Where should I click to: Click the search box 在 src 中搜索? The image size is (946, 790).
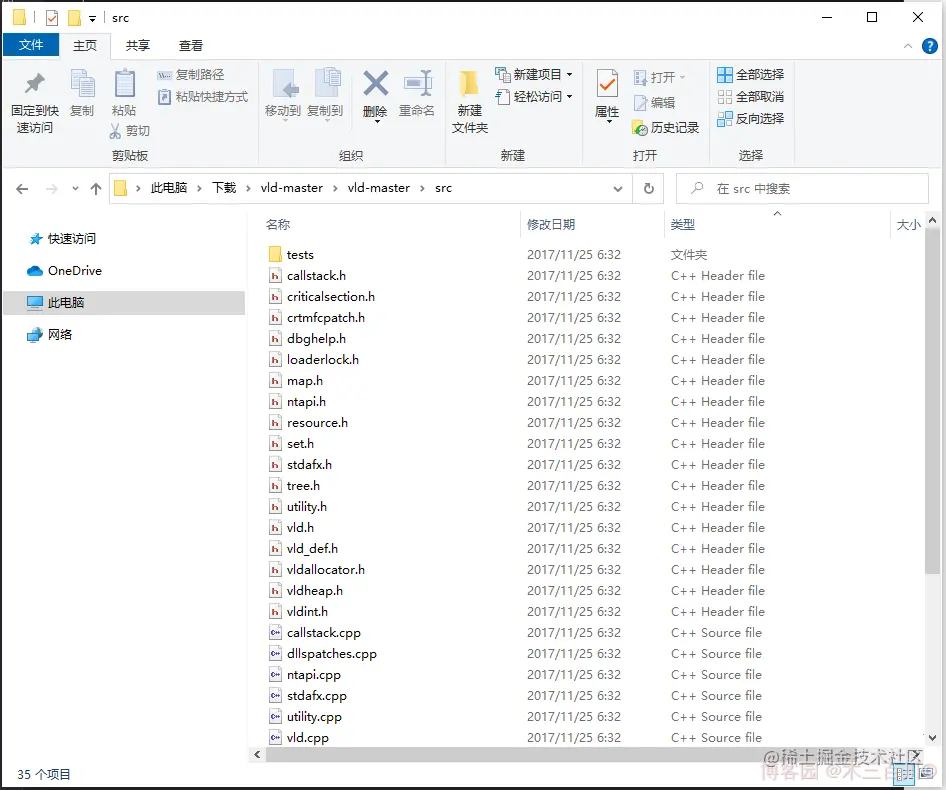click(x=802, y=189)
